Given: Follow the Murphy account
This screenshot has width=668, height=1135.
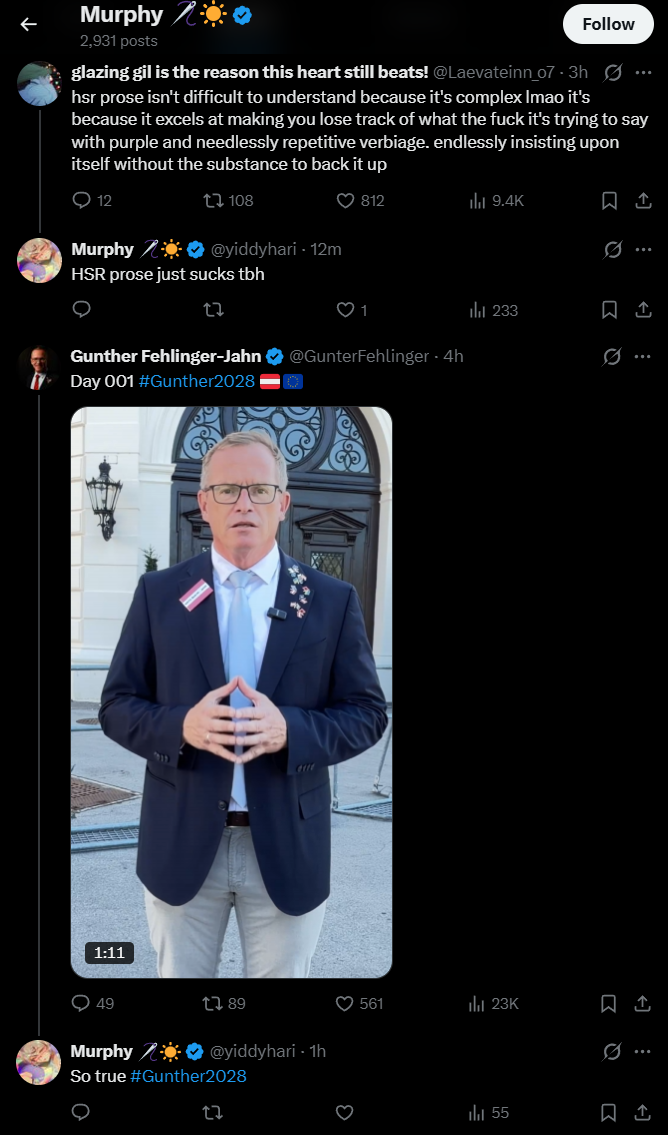Looking at the screenshot, I should [608, 24].
